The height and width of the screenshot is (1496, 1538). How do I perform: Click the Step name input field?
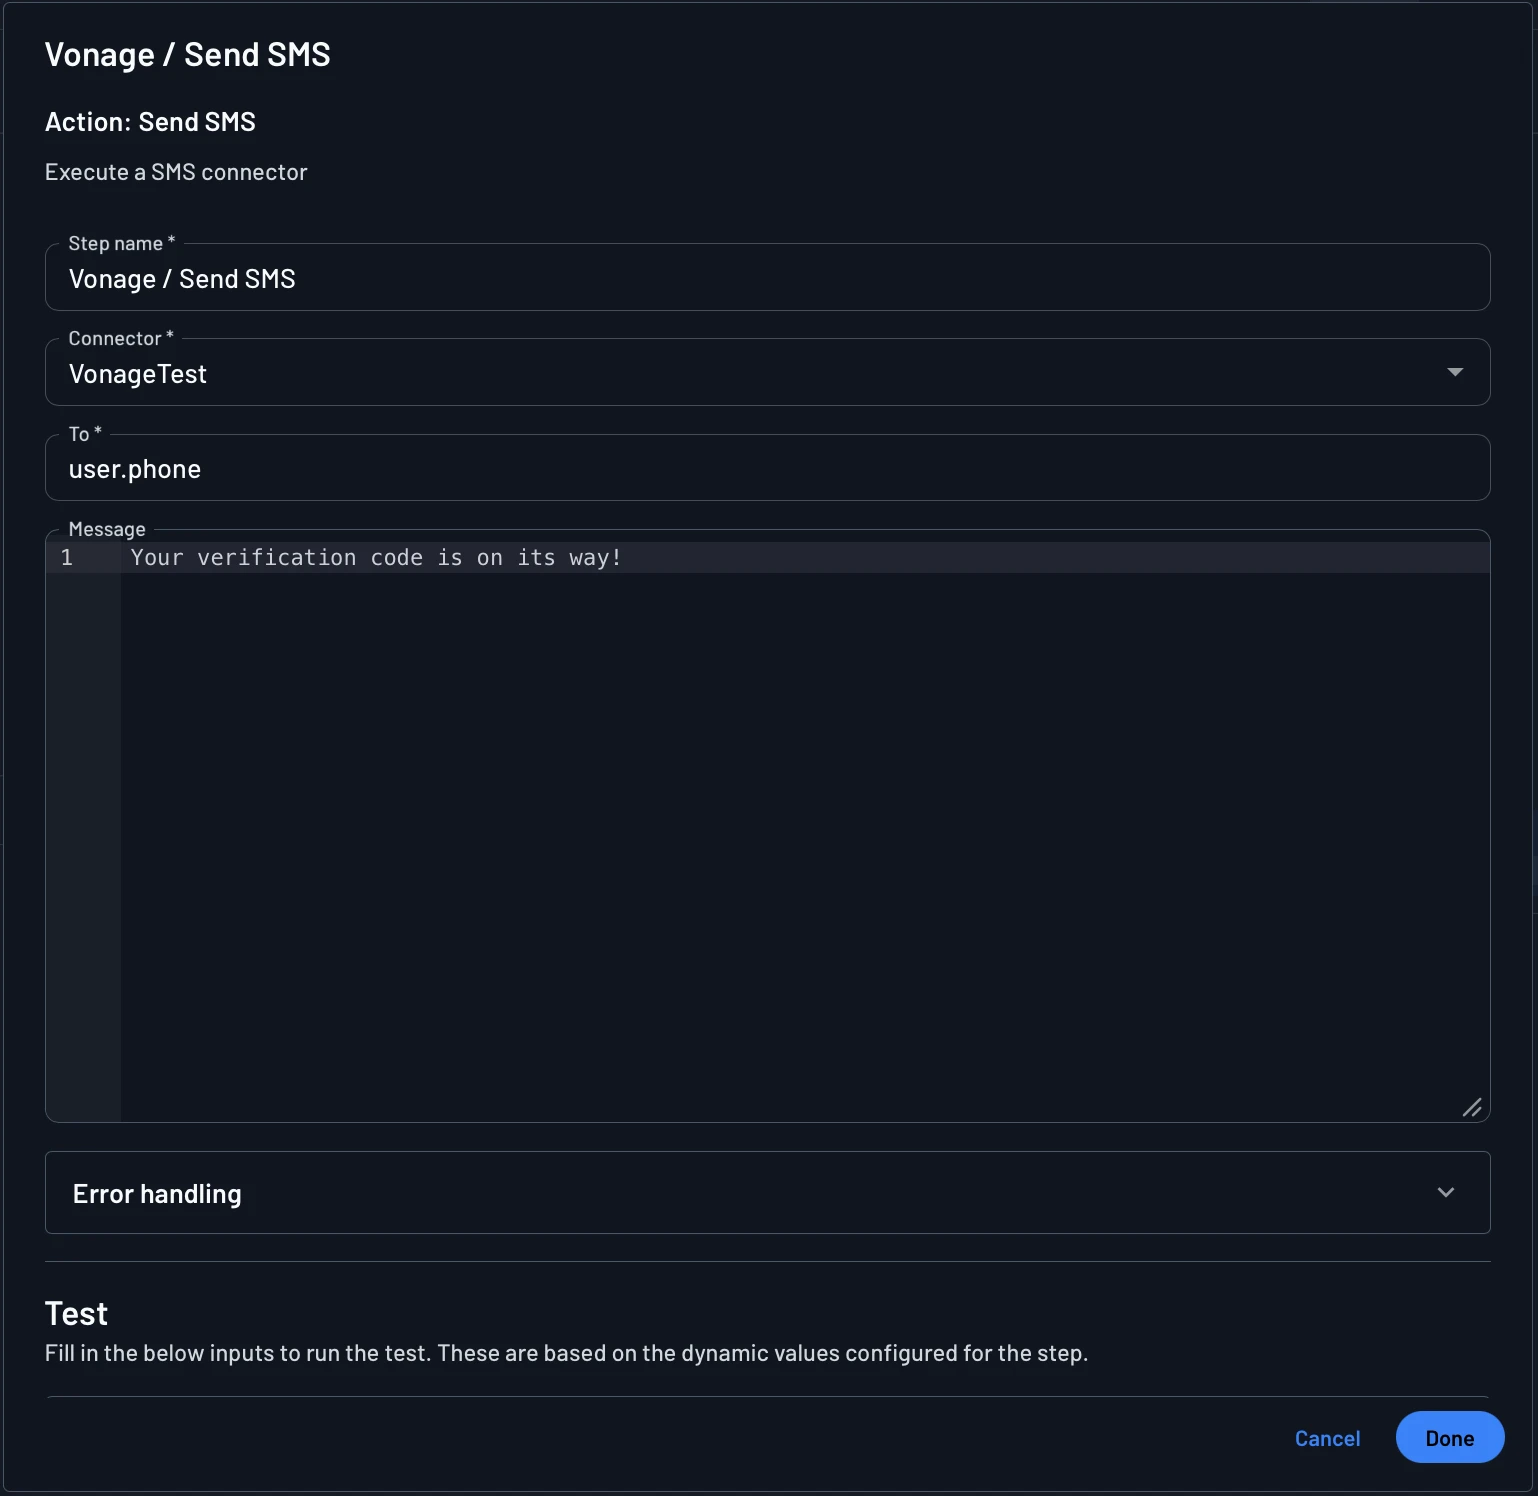pyautogui.click(x=767, y=278)
